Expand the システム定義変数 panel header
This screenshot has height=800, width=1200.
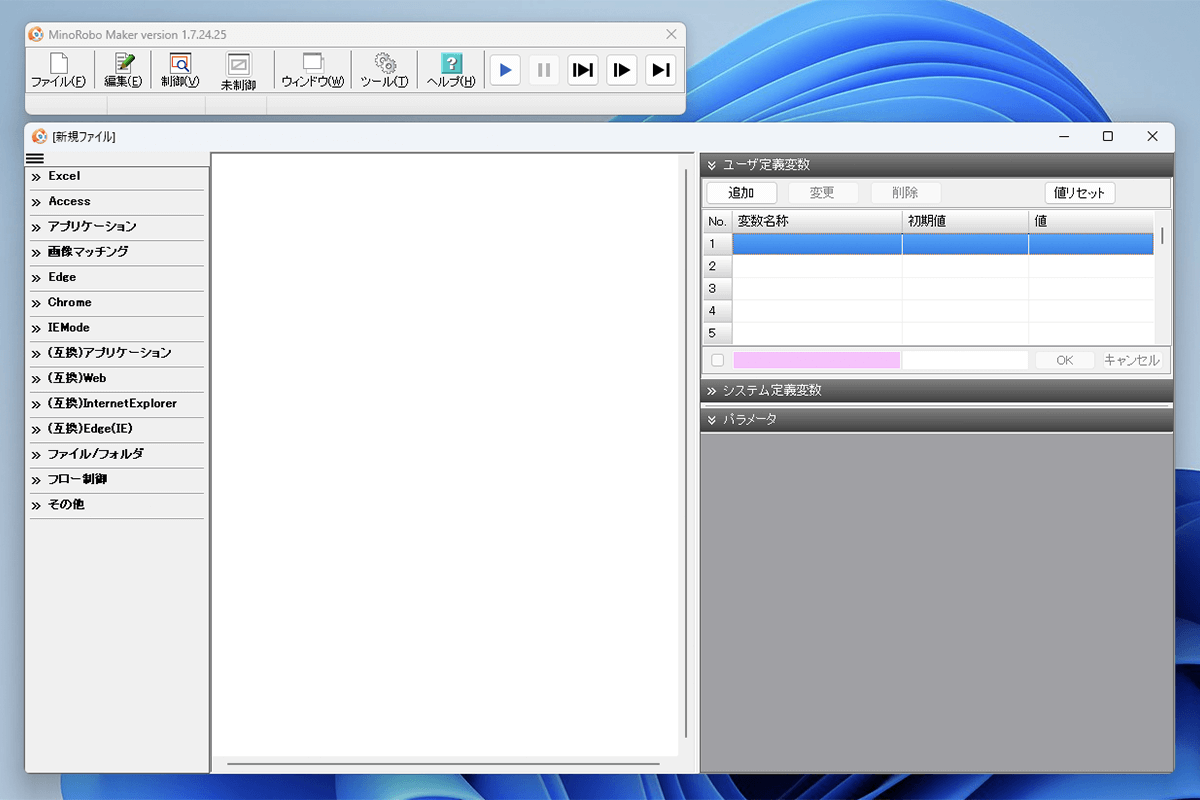(x=936, y=390)
